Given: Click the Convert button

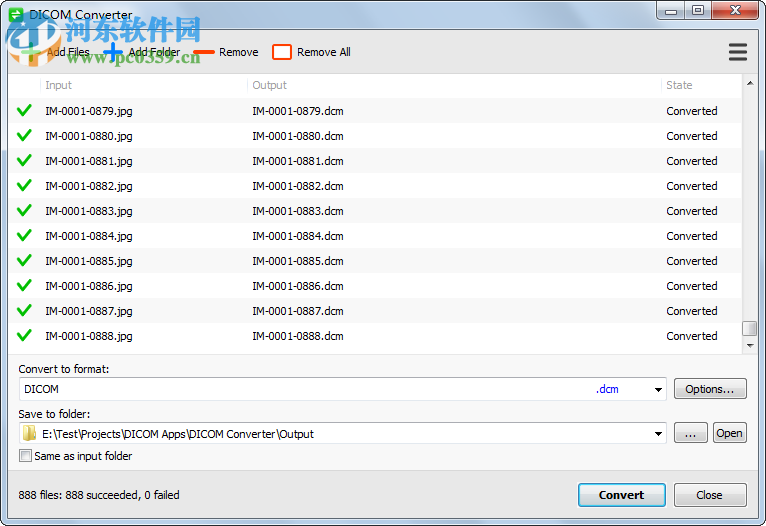Looking at the screenshot, I should (621, 495).
